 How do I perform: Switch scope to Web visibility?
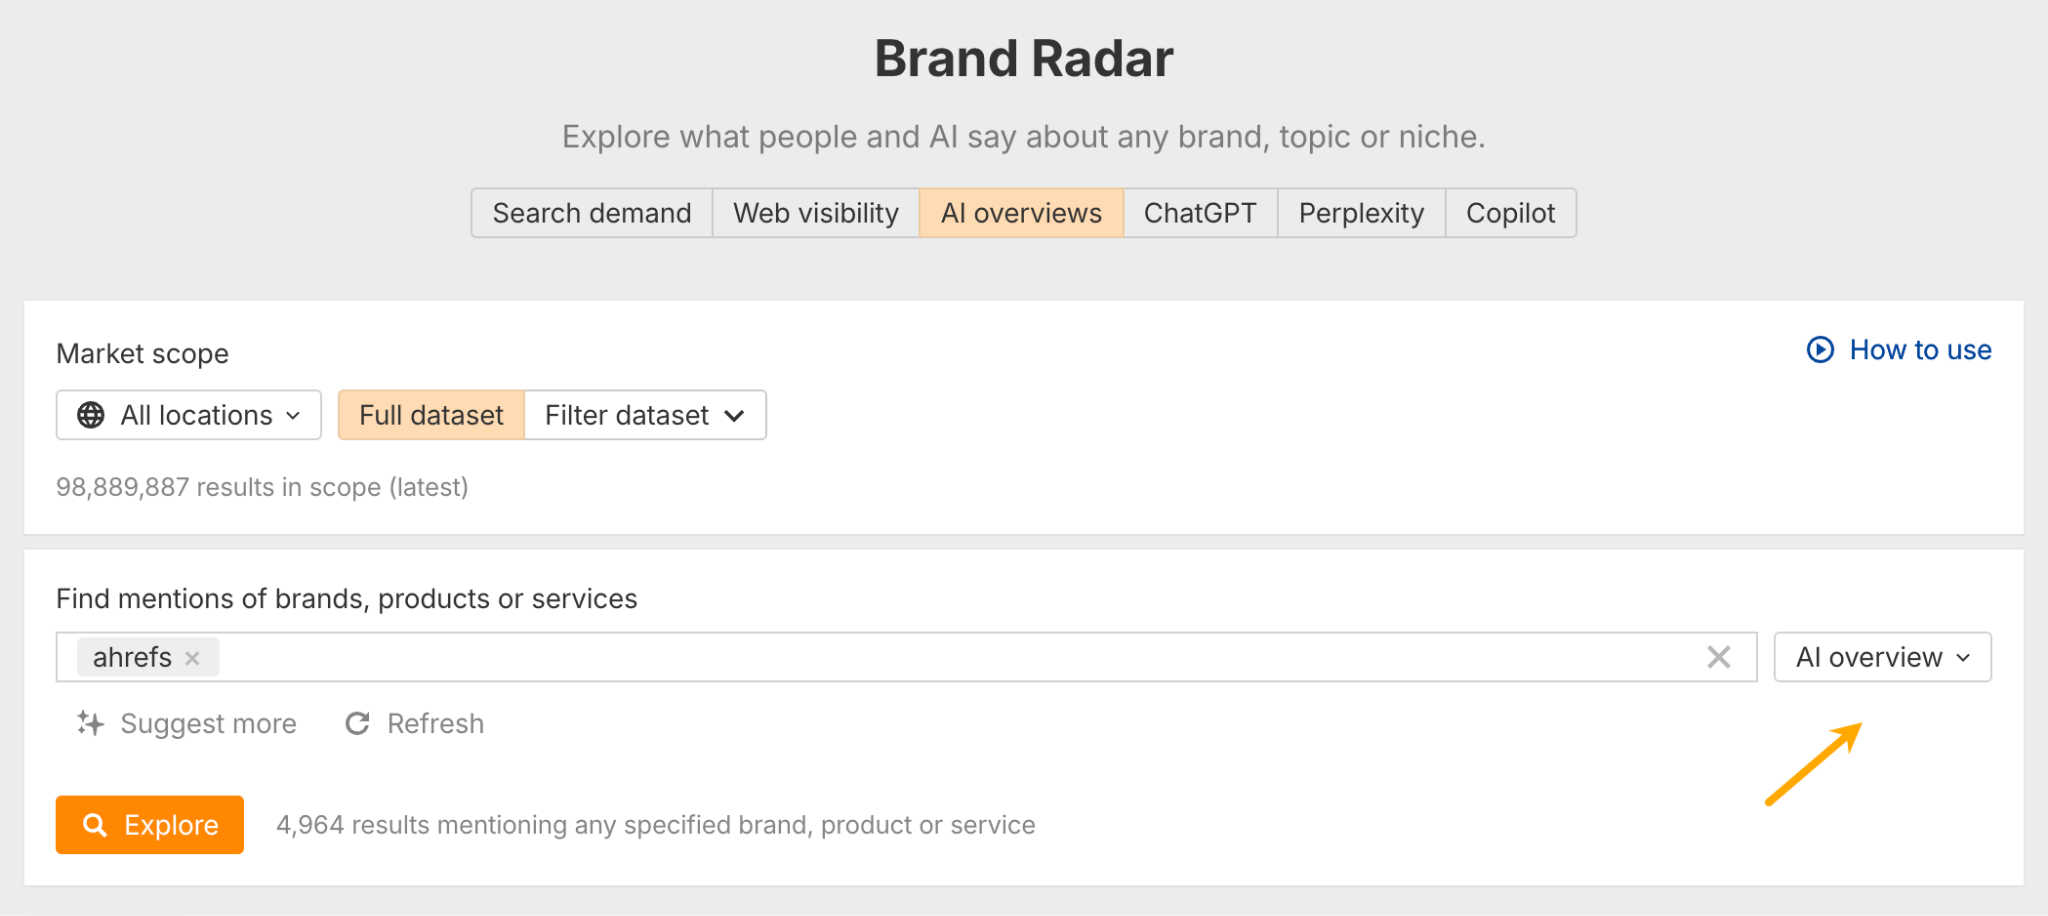tap(815, 212)
